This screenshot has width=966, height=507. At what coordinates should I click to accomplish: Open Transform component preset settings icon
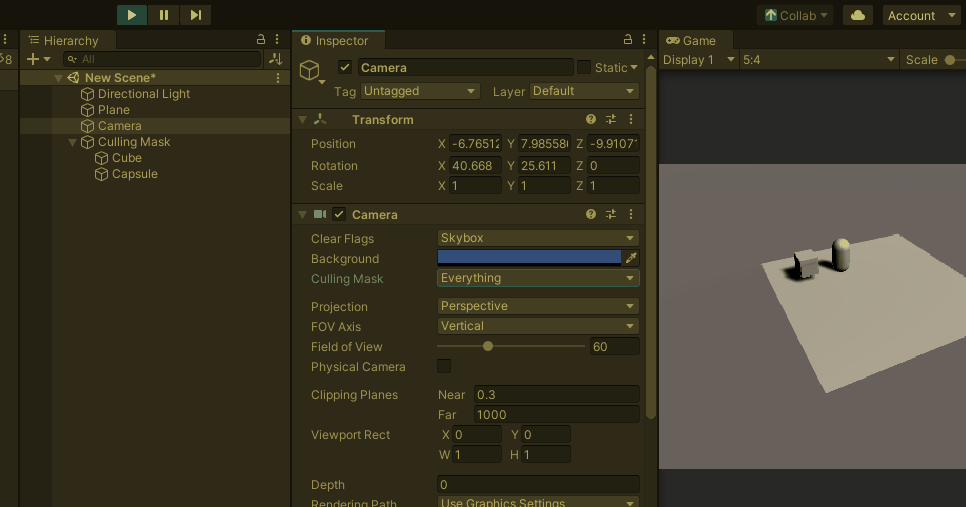click(x=611, y=119)
